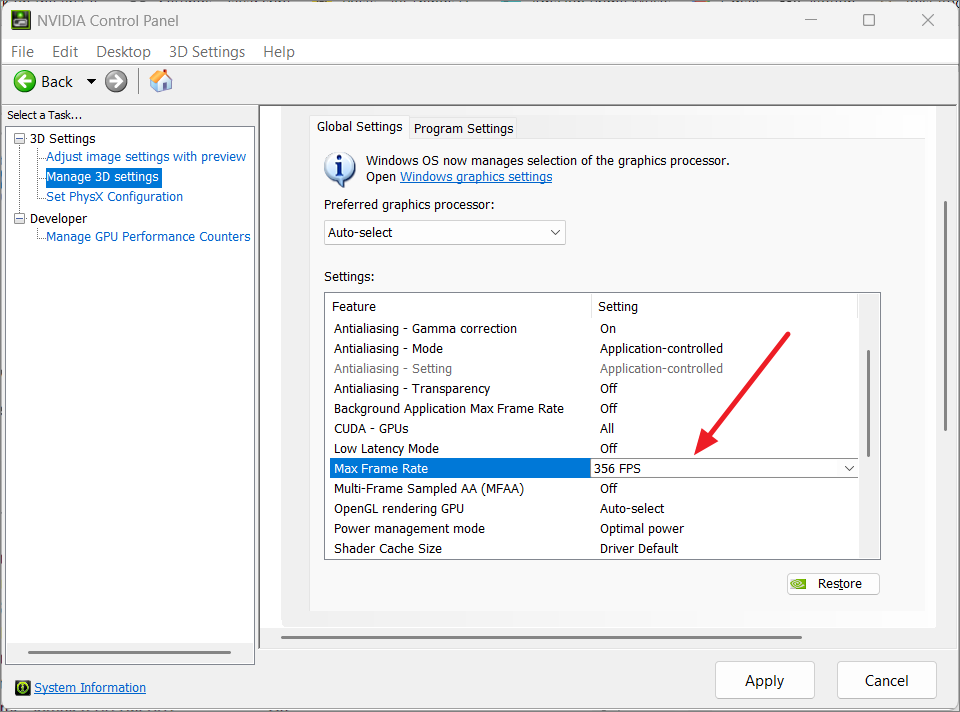Open the 3D Settings menu
The width and height of the screenshot is (960, 712).
pos(207,52)
